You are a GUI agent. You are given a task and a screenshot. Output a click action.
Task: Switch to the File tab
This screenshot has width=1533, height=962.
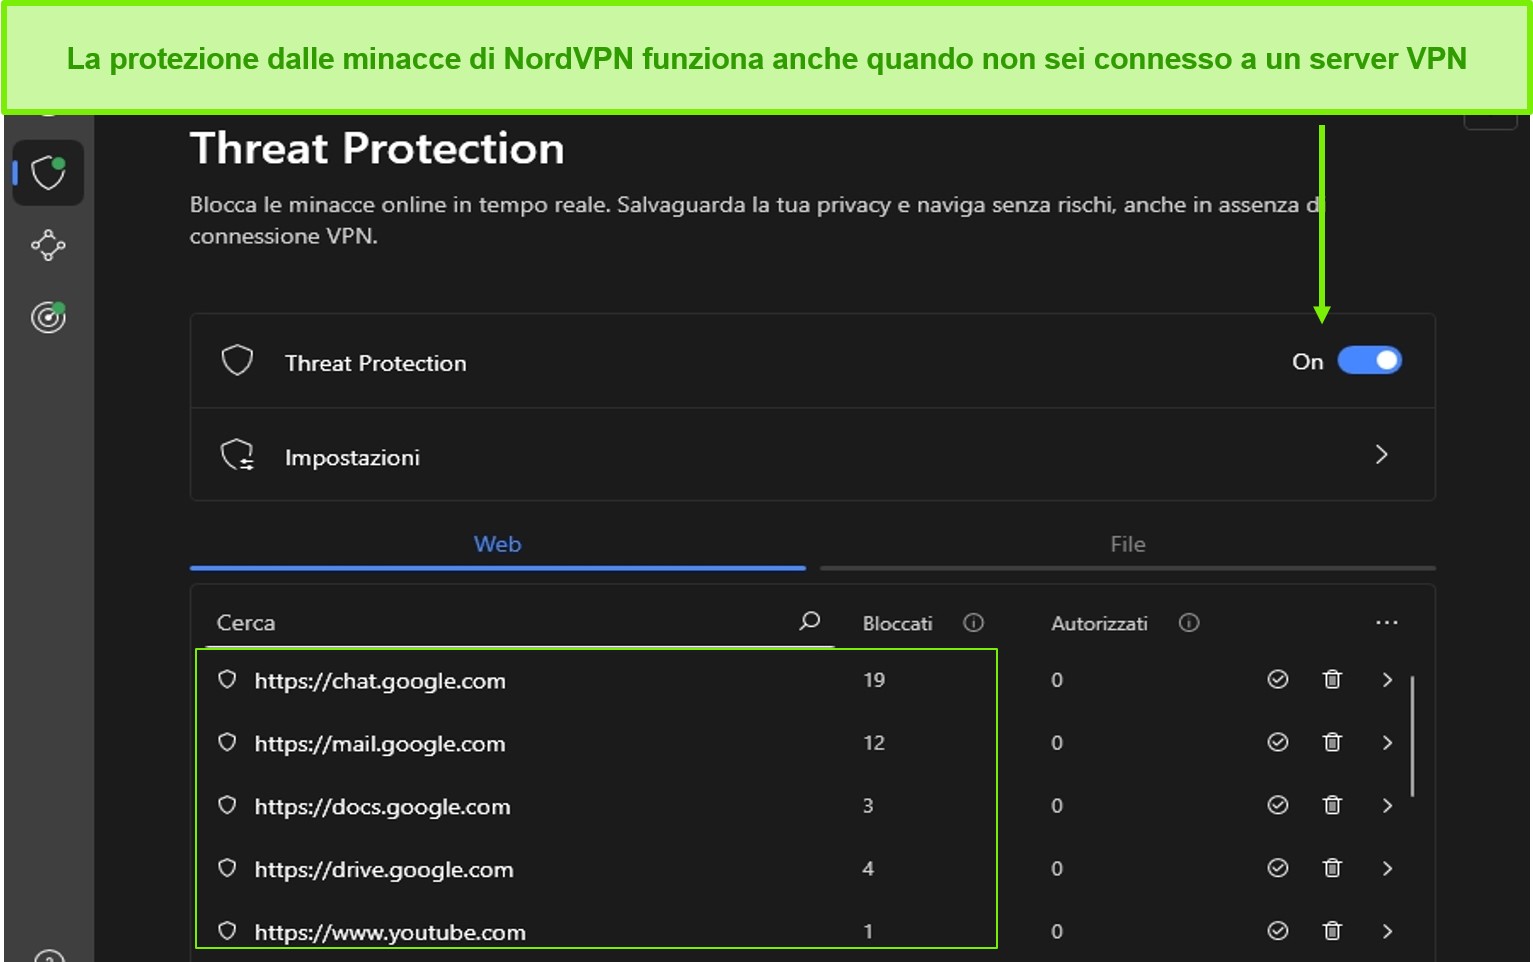point(1126,544)
